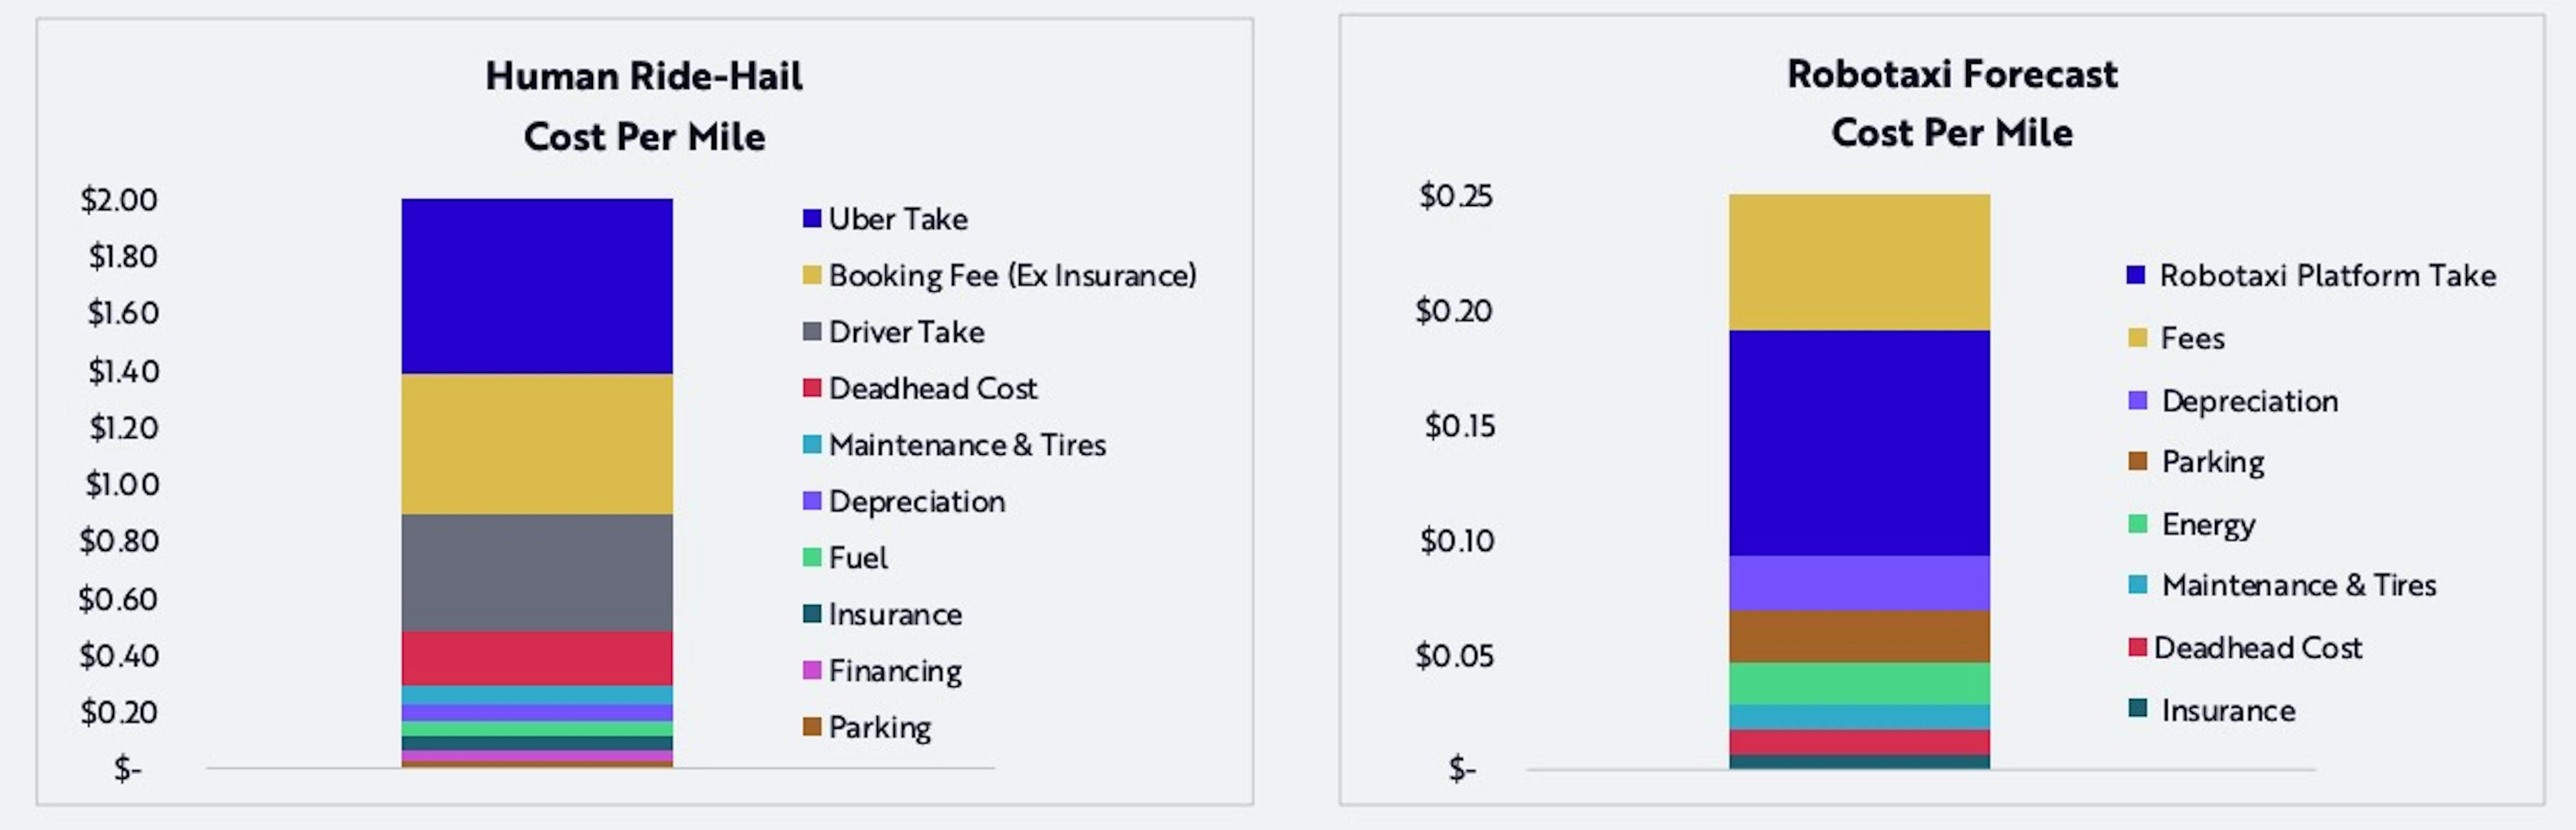Screen dimensions: 2576x830
Task: Click the Uber Take legend color swatch
Action: 812,218
